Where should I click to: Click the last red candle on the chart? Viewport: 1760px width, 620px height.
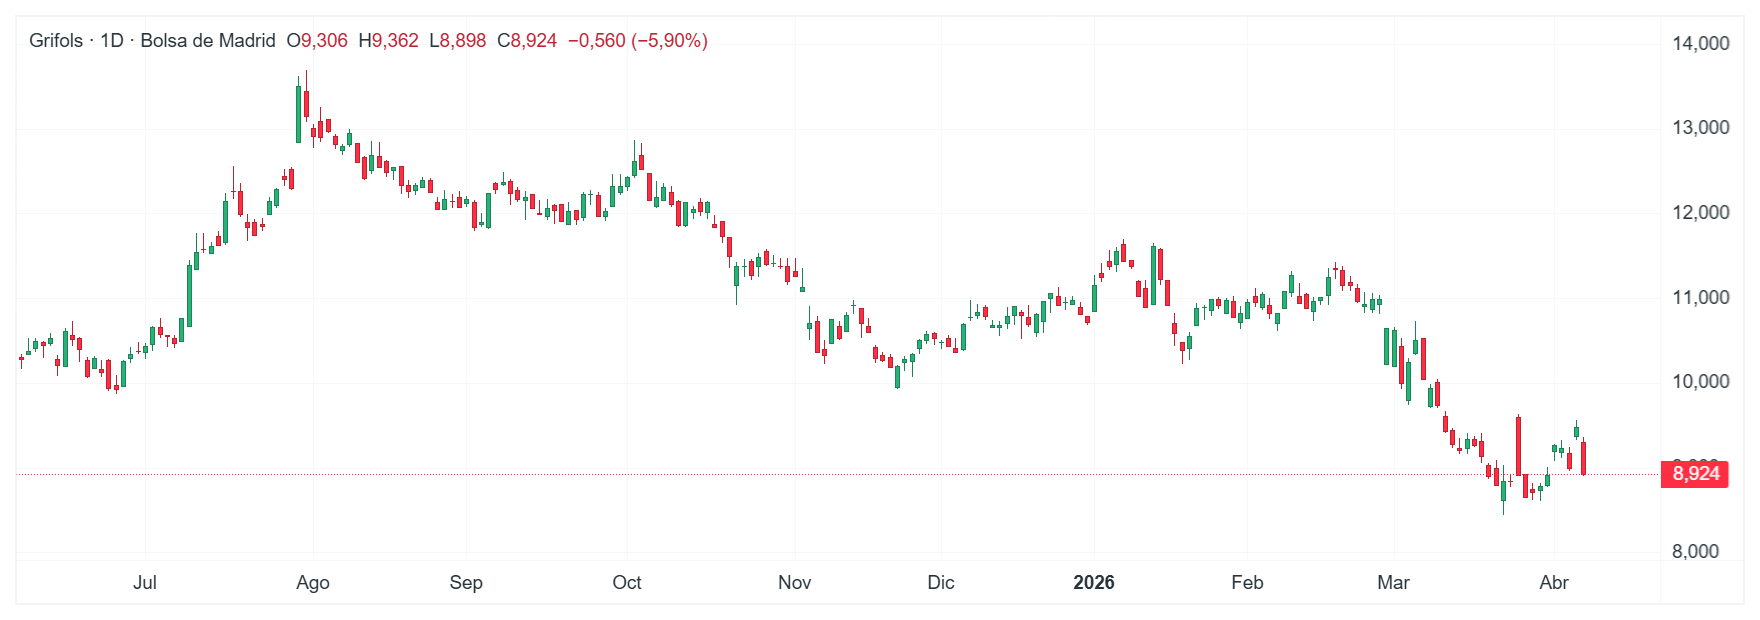(1583, 458)
